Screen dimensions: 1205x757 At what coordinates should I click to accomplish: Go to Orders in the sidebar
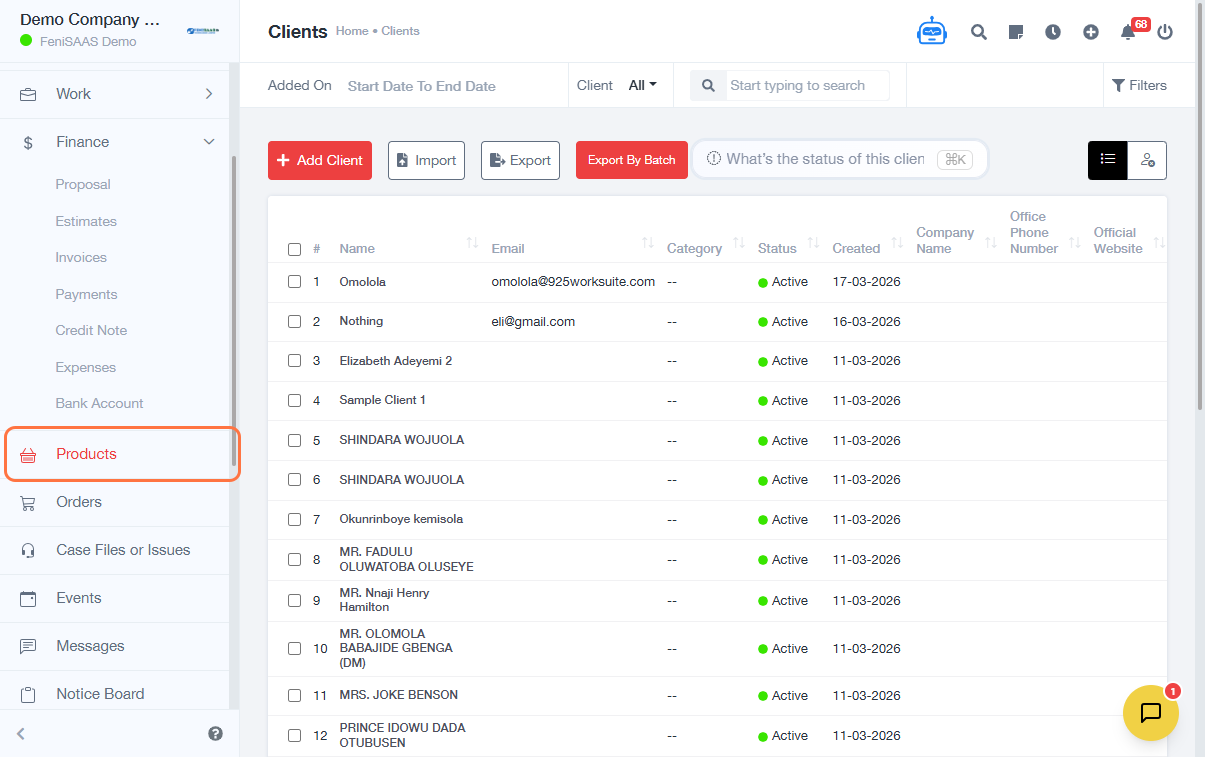(79, 502)
